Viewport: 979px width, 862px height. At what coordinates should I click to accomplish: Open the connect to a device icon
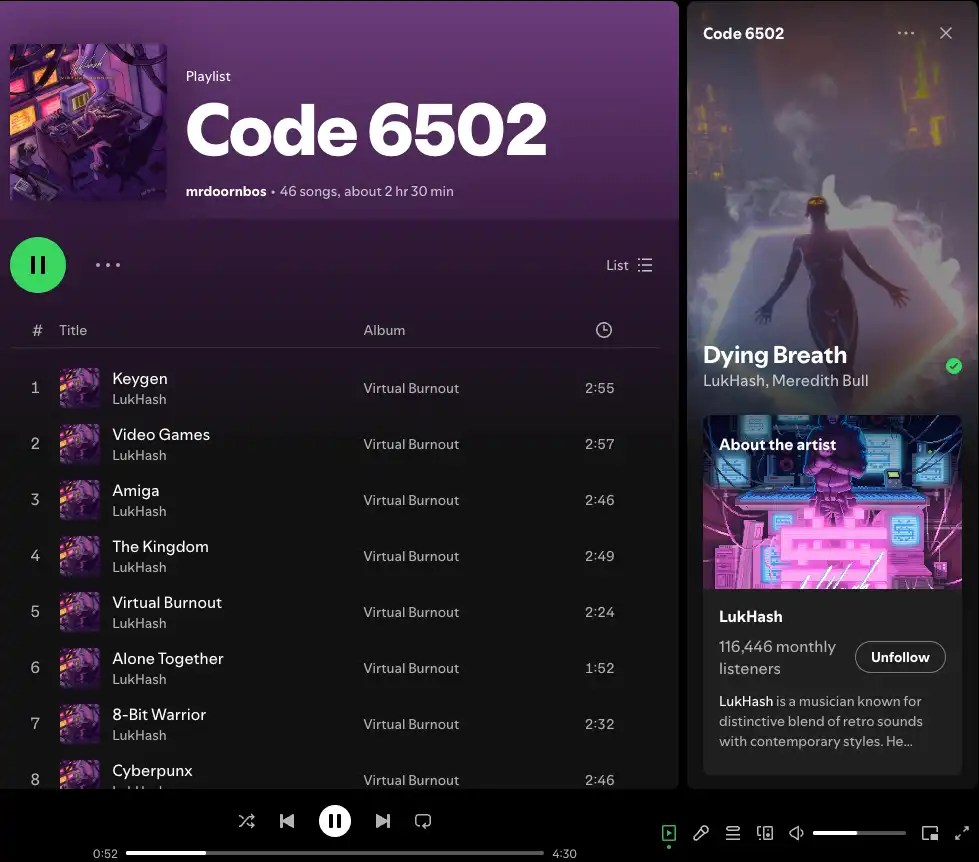(x=765, y=833)
